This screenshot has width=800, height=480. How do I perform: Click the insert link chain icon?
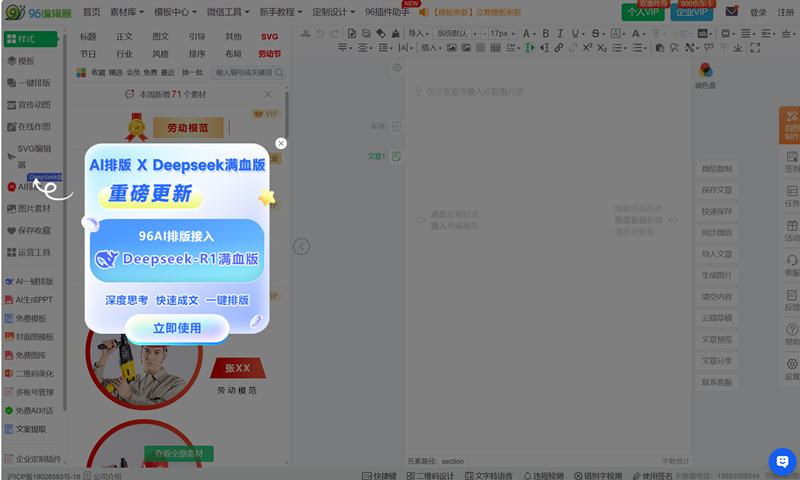(x=559, y=48)
